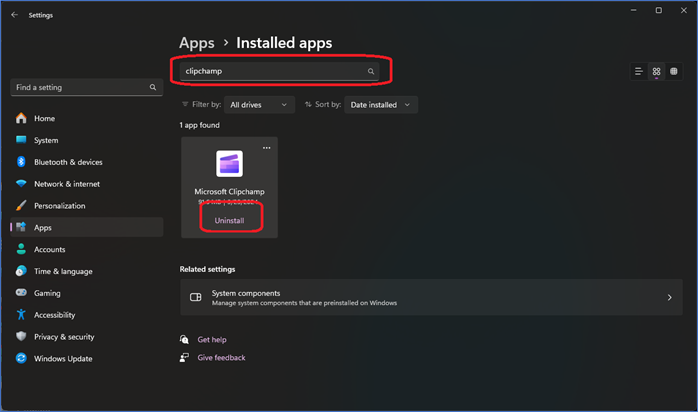Click the Find a setting field
This screenshot has width=698, height=412.
point(86,87)
